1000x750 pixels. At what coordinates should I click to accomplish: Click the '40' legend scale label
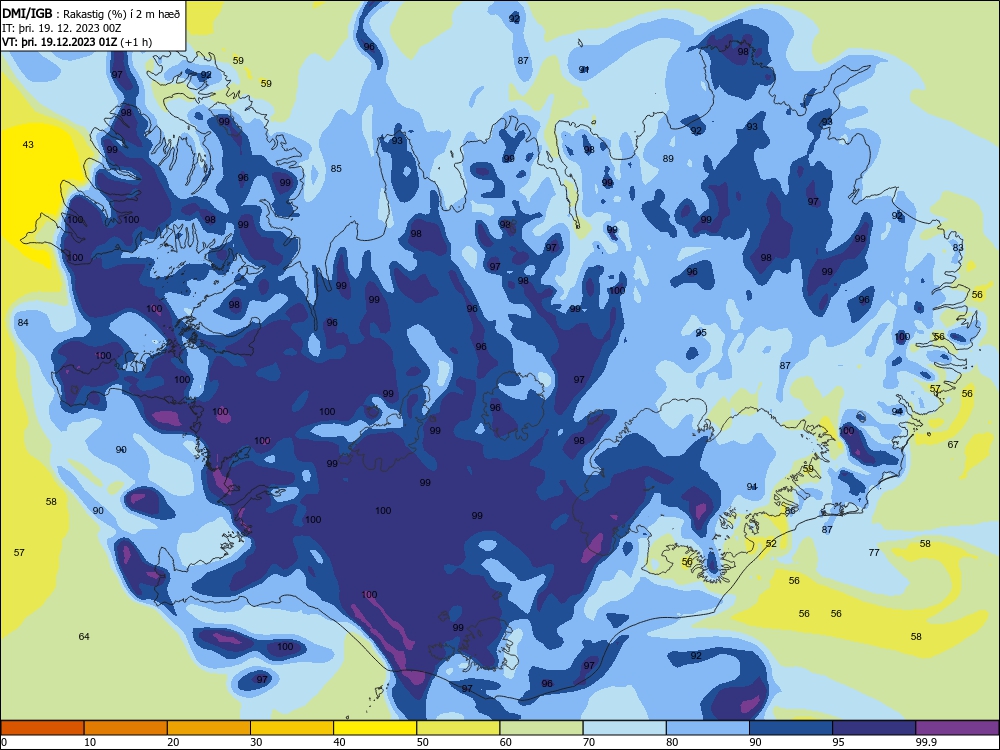pos(339,742)
